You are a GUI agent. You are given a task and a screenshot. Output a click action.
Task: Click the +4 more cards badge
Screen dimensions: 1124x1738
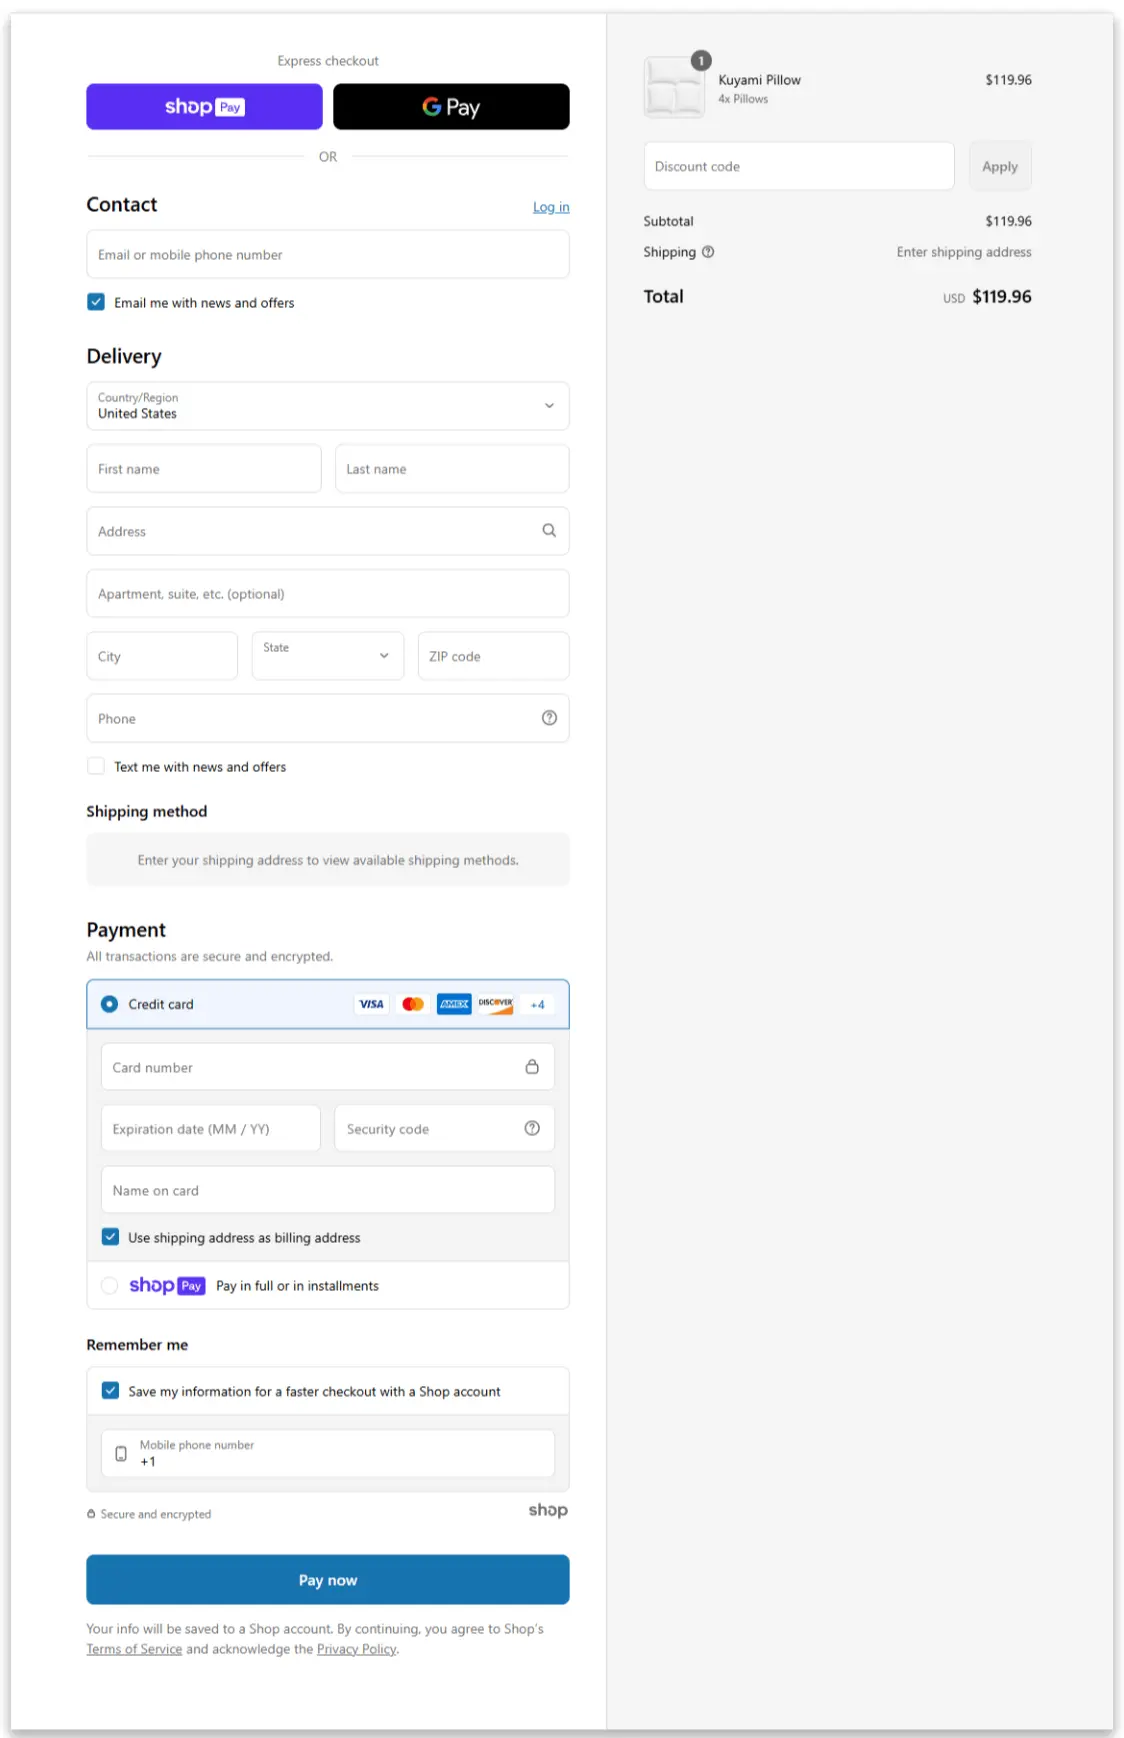click(538, 1004)
